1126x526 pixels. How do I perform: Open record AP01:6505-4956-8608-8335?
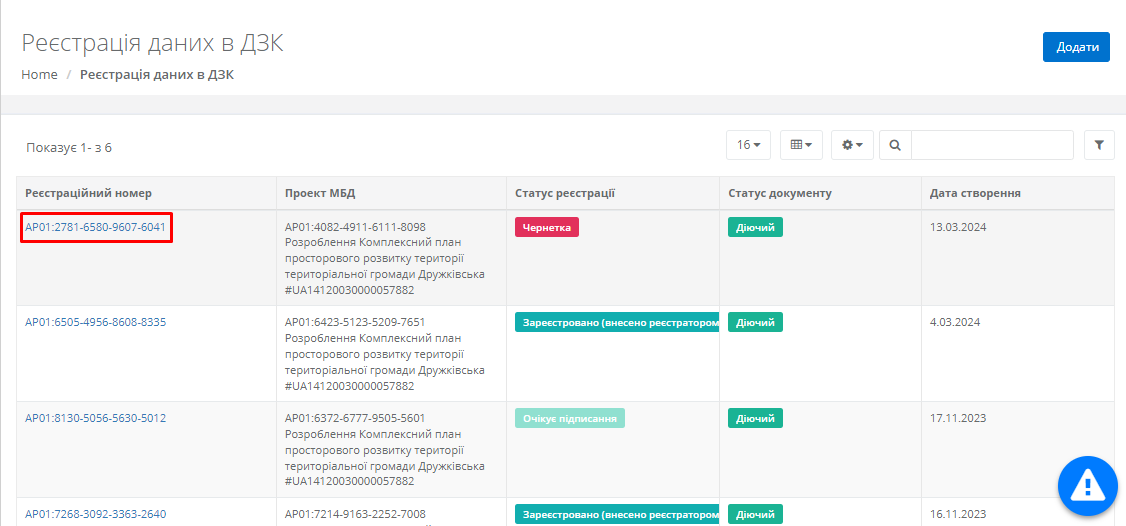click(x=96, y=322)
